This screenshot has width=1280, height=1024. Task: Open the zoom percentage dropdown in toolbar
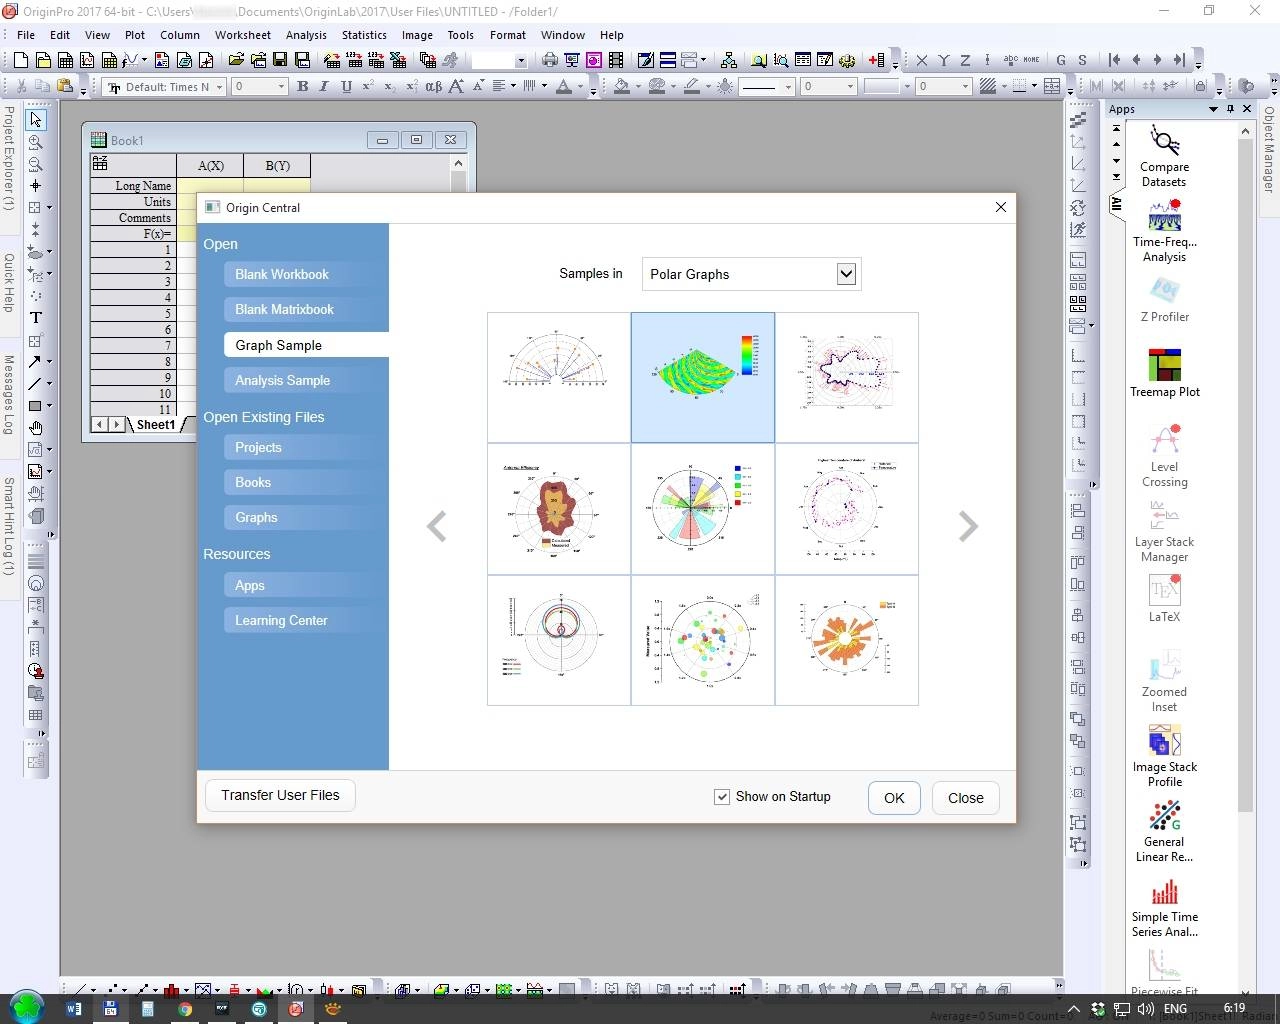click(520, 61)
